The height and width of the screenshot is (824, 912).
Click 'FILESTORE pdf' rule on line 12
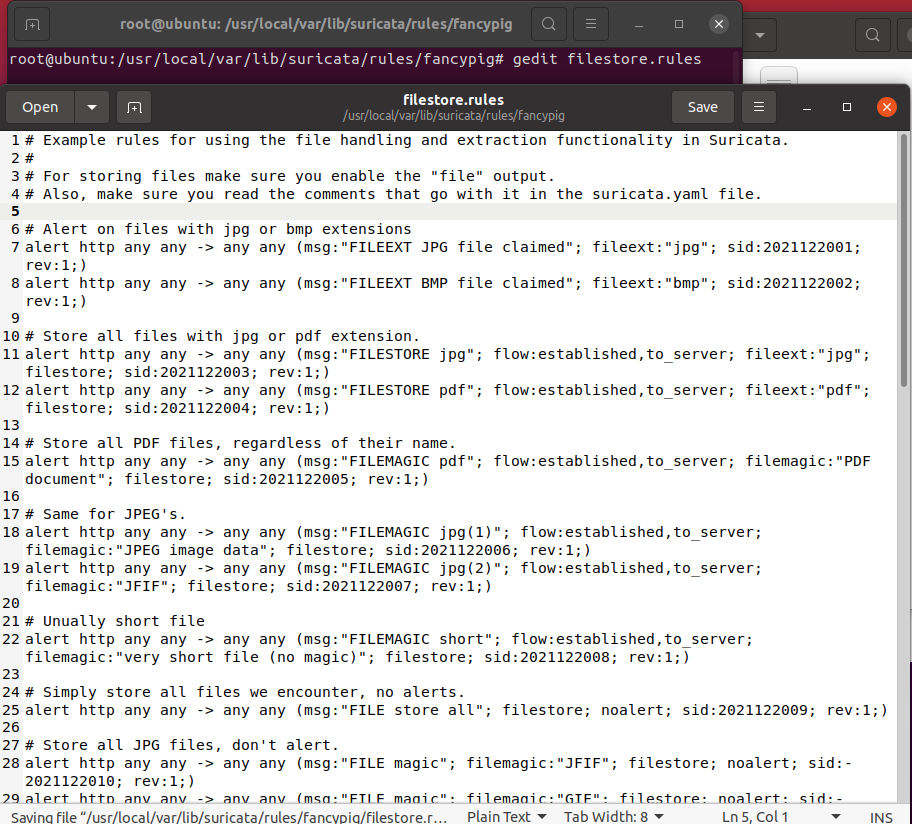[x=448, y=399]
